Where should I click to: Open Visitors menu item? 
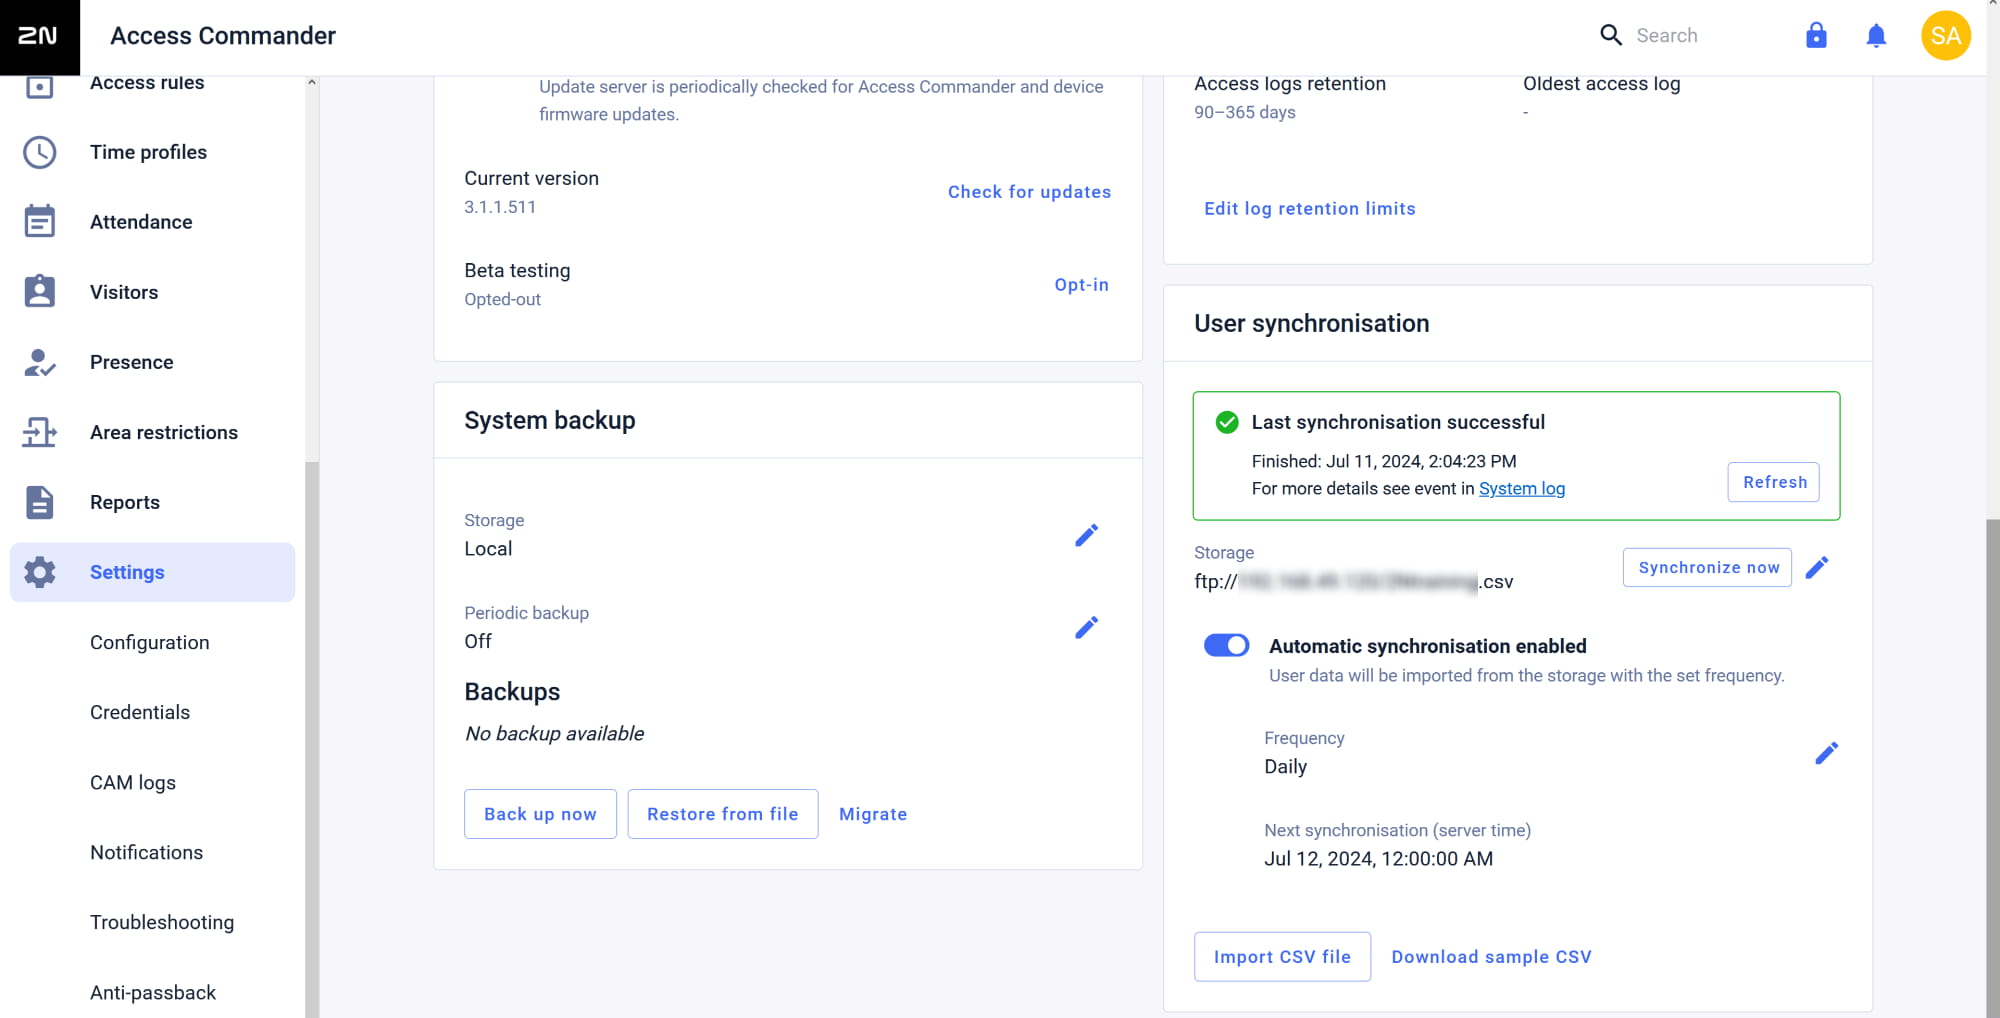124,292
